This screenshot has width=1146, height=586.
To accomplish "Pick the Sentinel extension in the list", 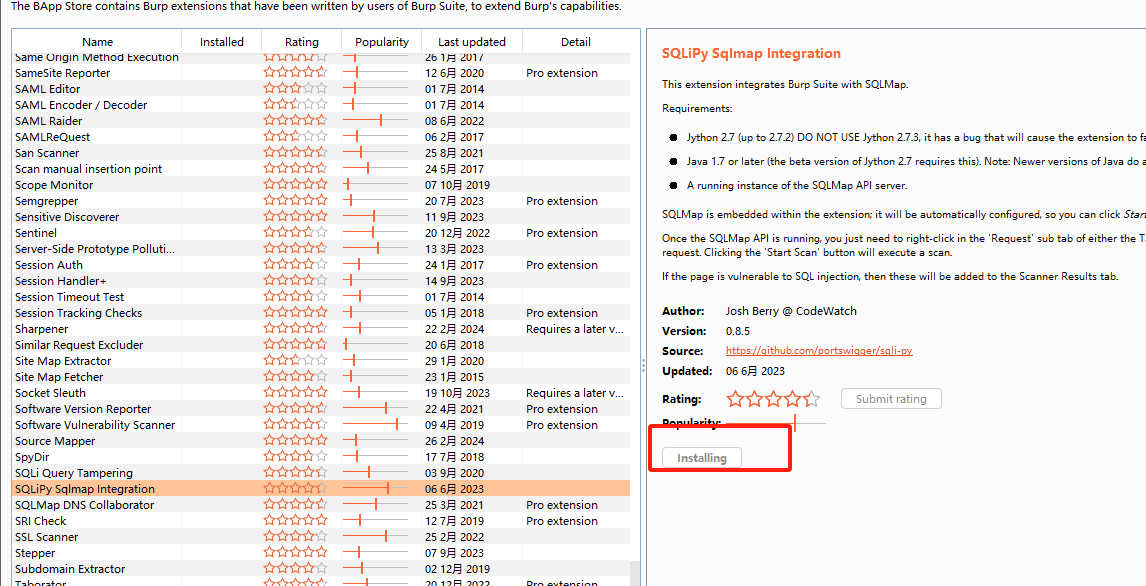I will (322, 233).
